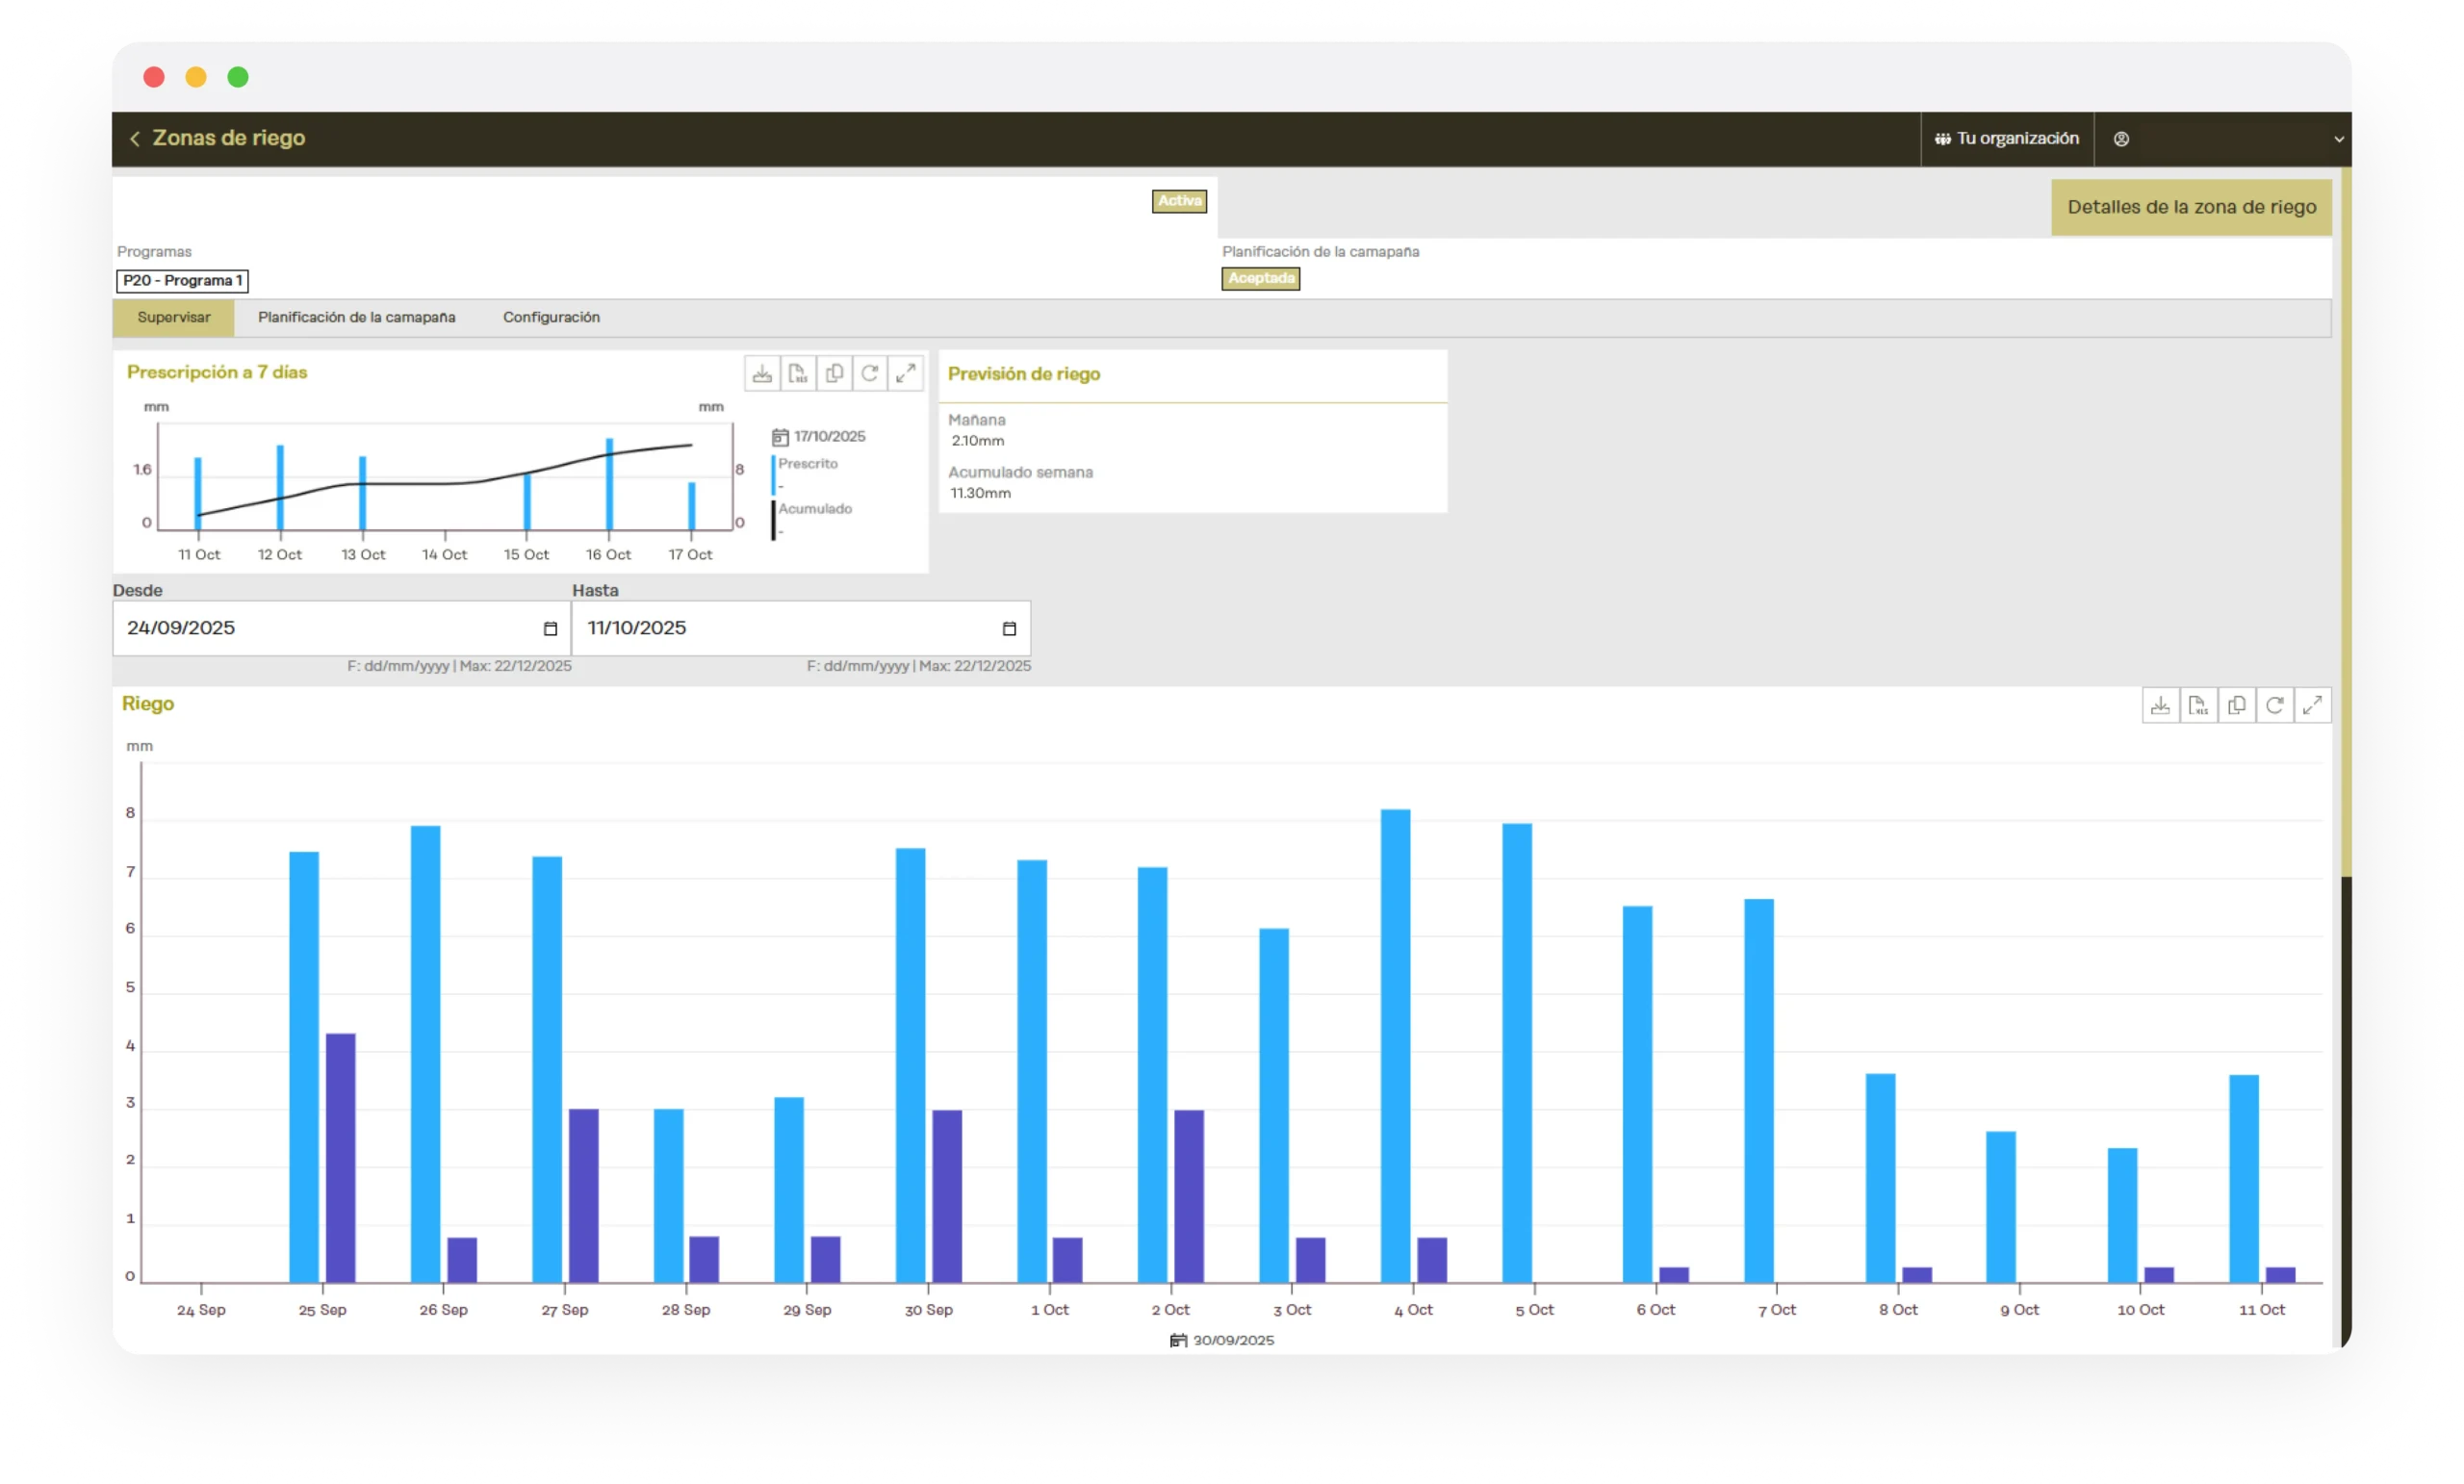The width and height of the screenshot is (2464, 1484).
Task: Copy the Riego chart data
Action: pos(2236,706)
